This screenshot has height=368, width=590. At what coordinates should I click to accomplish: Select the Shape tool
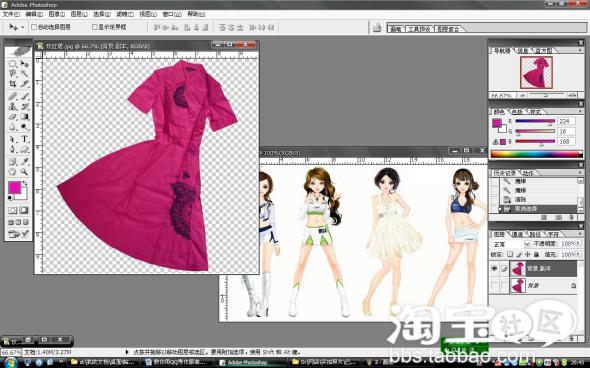click(x=24, y=149)
